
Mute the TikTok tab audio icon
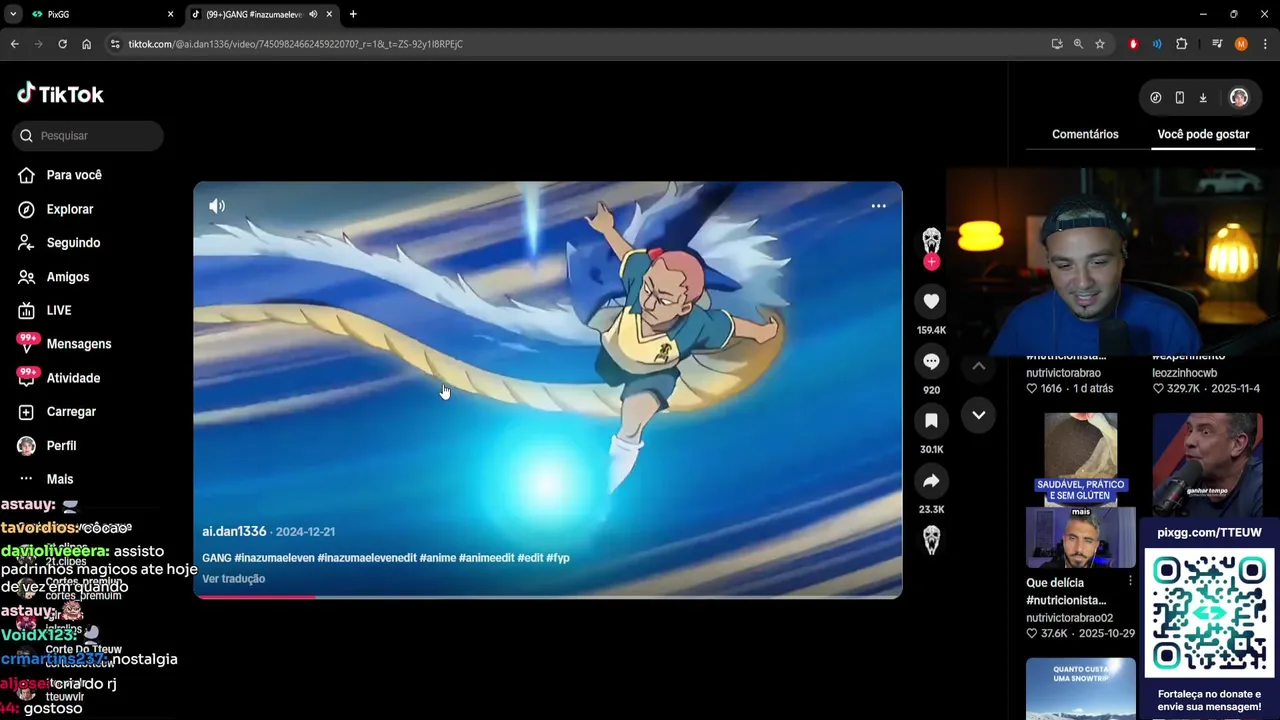(x=313, y=14)
